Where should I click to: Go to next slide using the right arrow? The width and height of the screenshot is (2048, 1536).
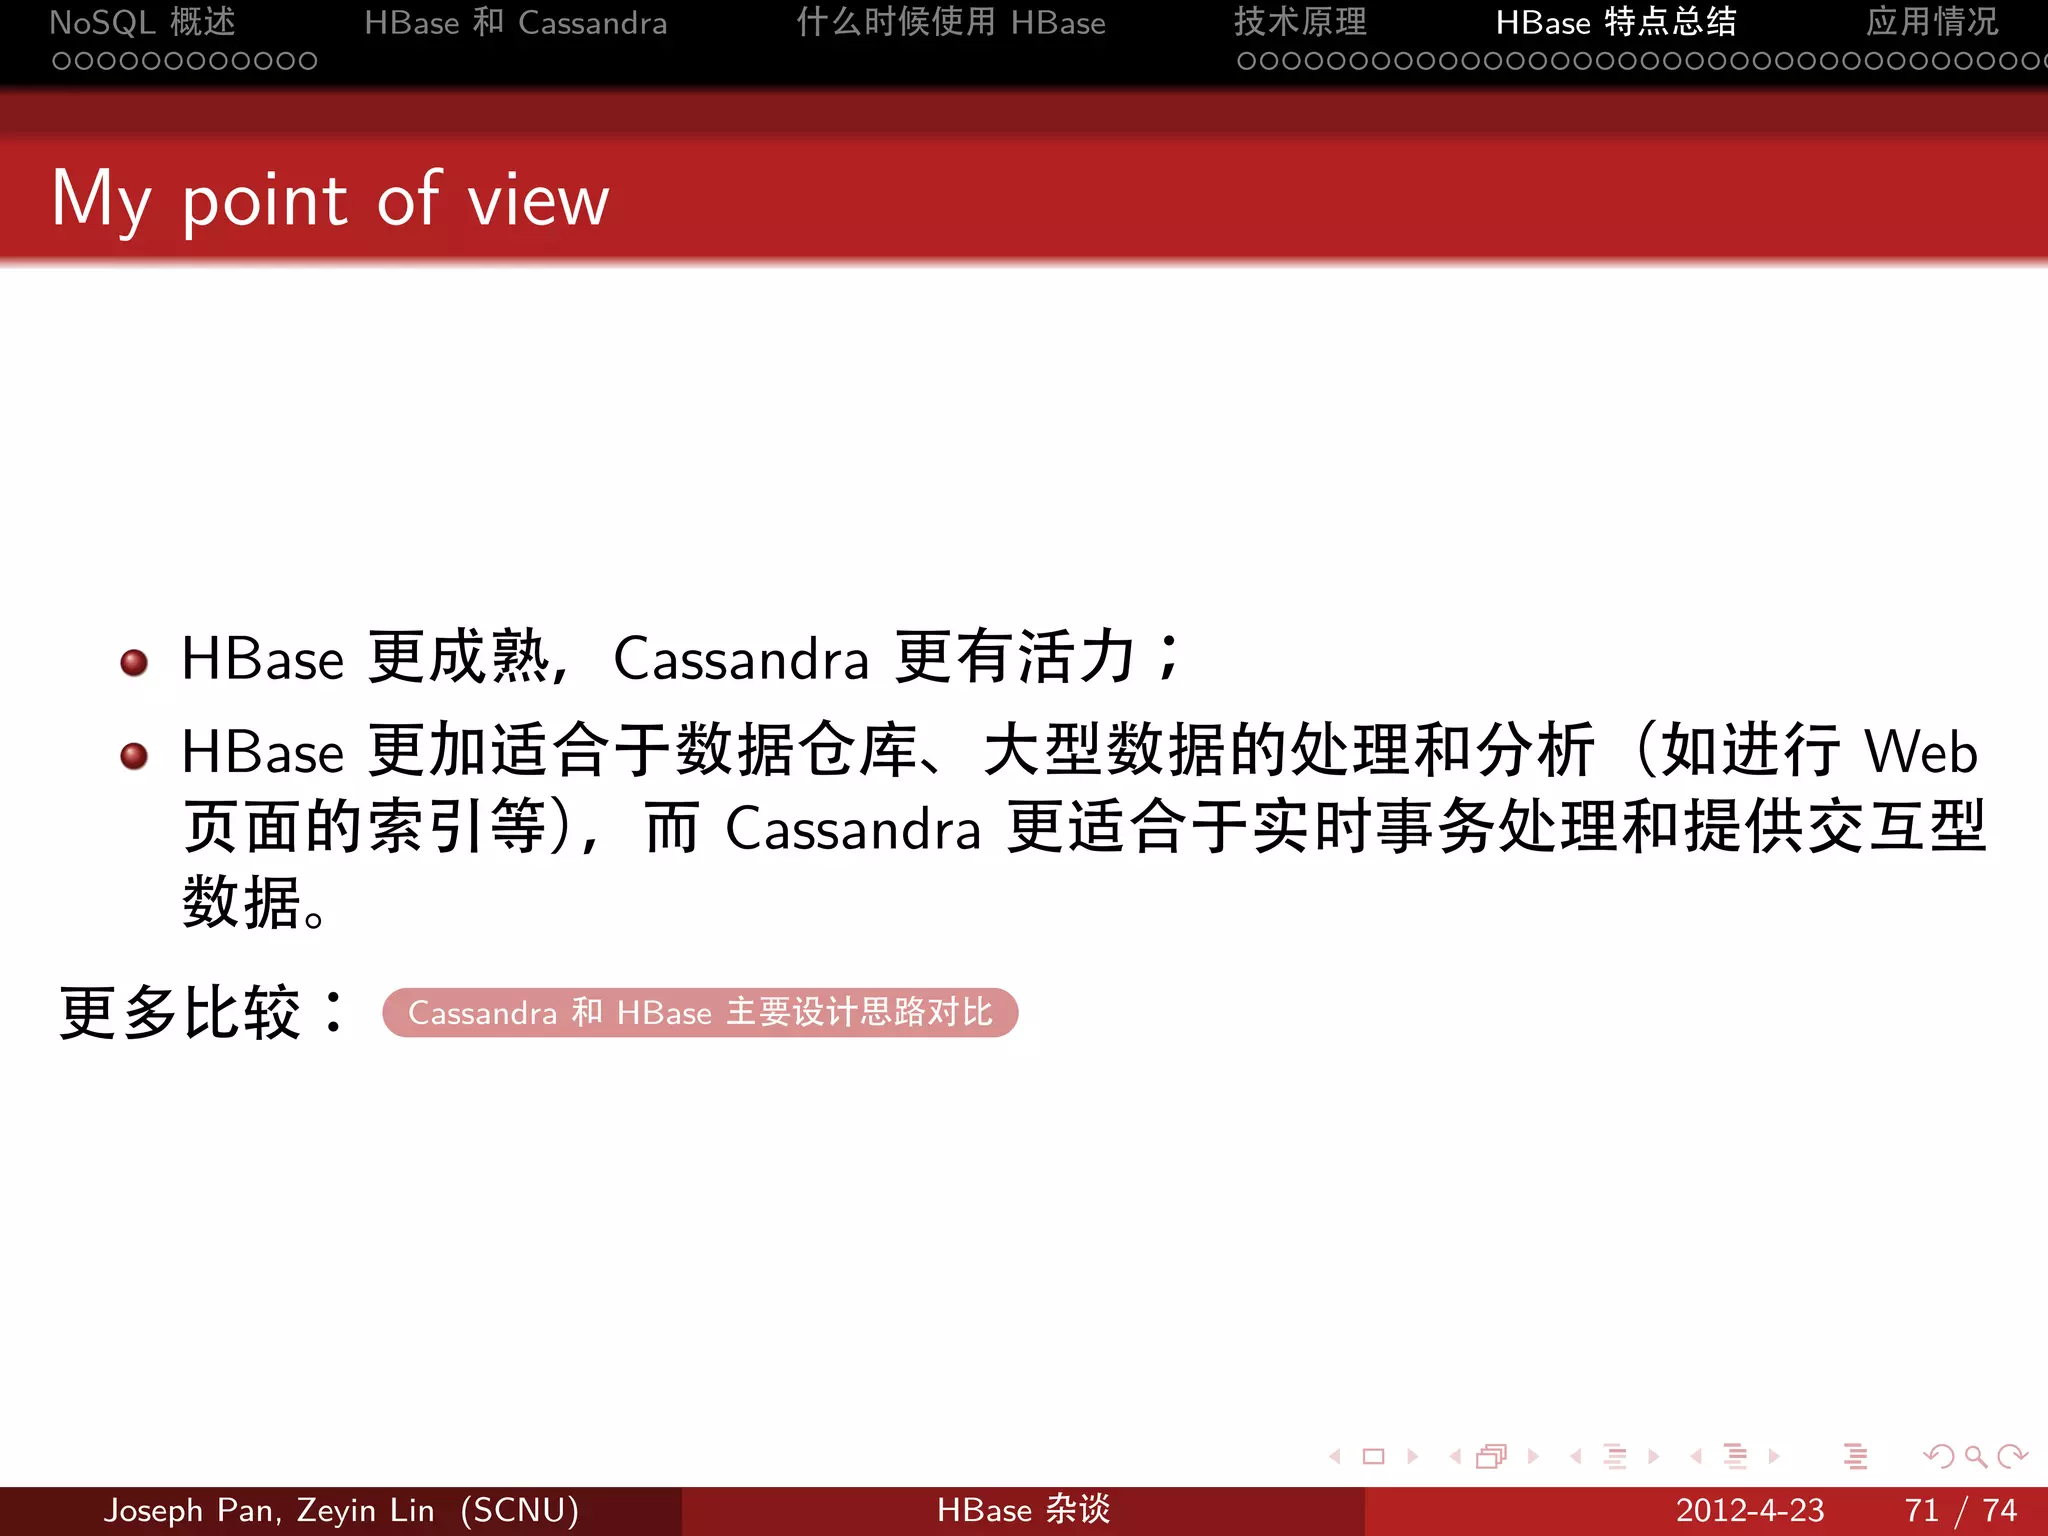click(x=1412, y=1456)
